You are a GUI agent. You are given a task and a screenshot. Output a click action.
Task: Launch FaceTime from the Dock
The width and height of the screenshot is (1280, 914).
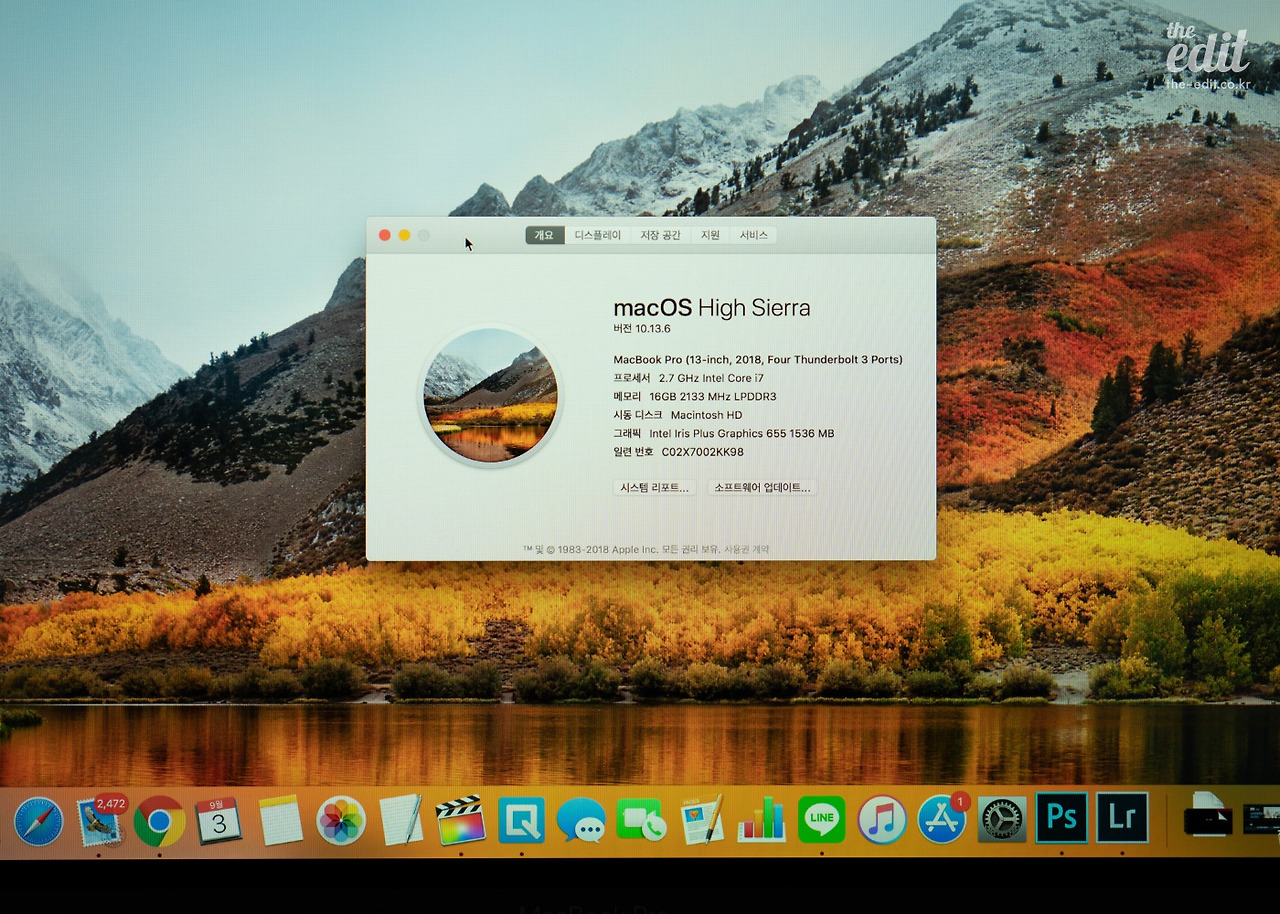tap(641, 820)
